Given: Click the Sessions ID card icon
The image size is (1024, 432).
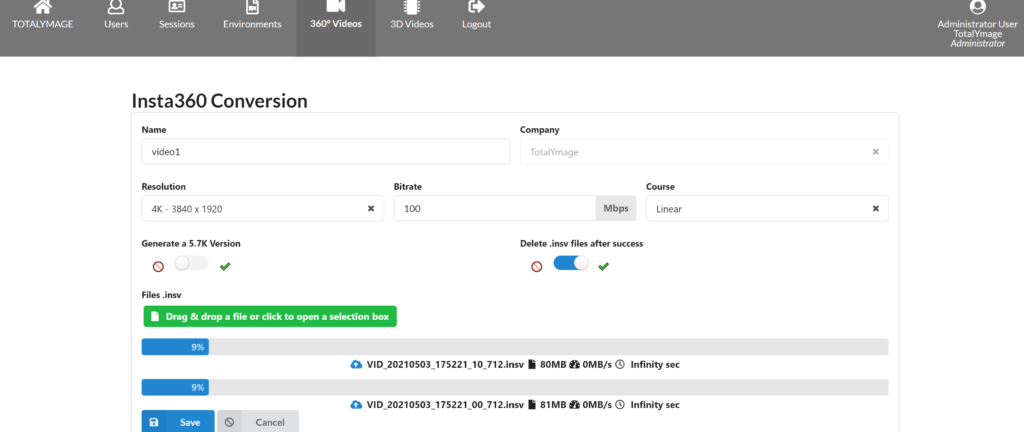Looking at the screenshot, I should point(177,7).
